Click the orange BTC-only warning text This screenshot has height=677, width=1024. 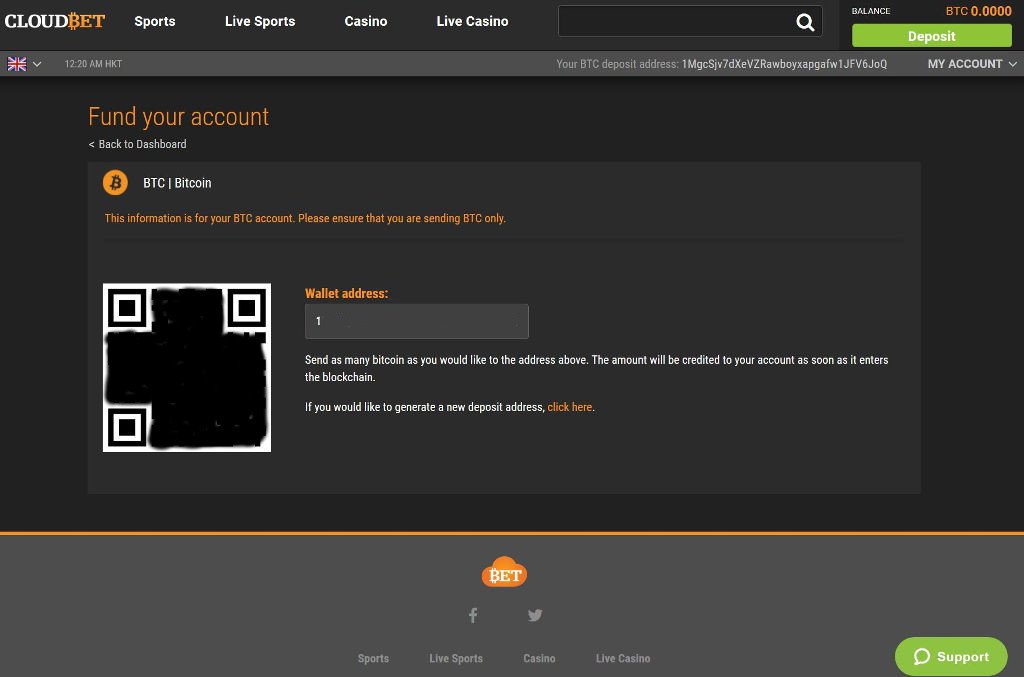pyautogui.click(x=305, y=219)
